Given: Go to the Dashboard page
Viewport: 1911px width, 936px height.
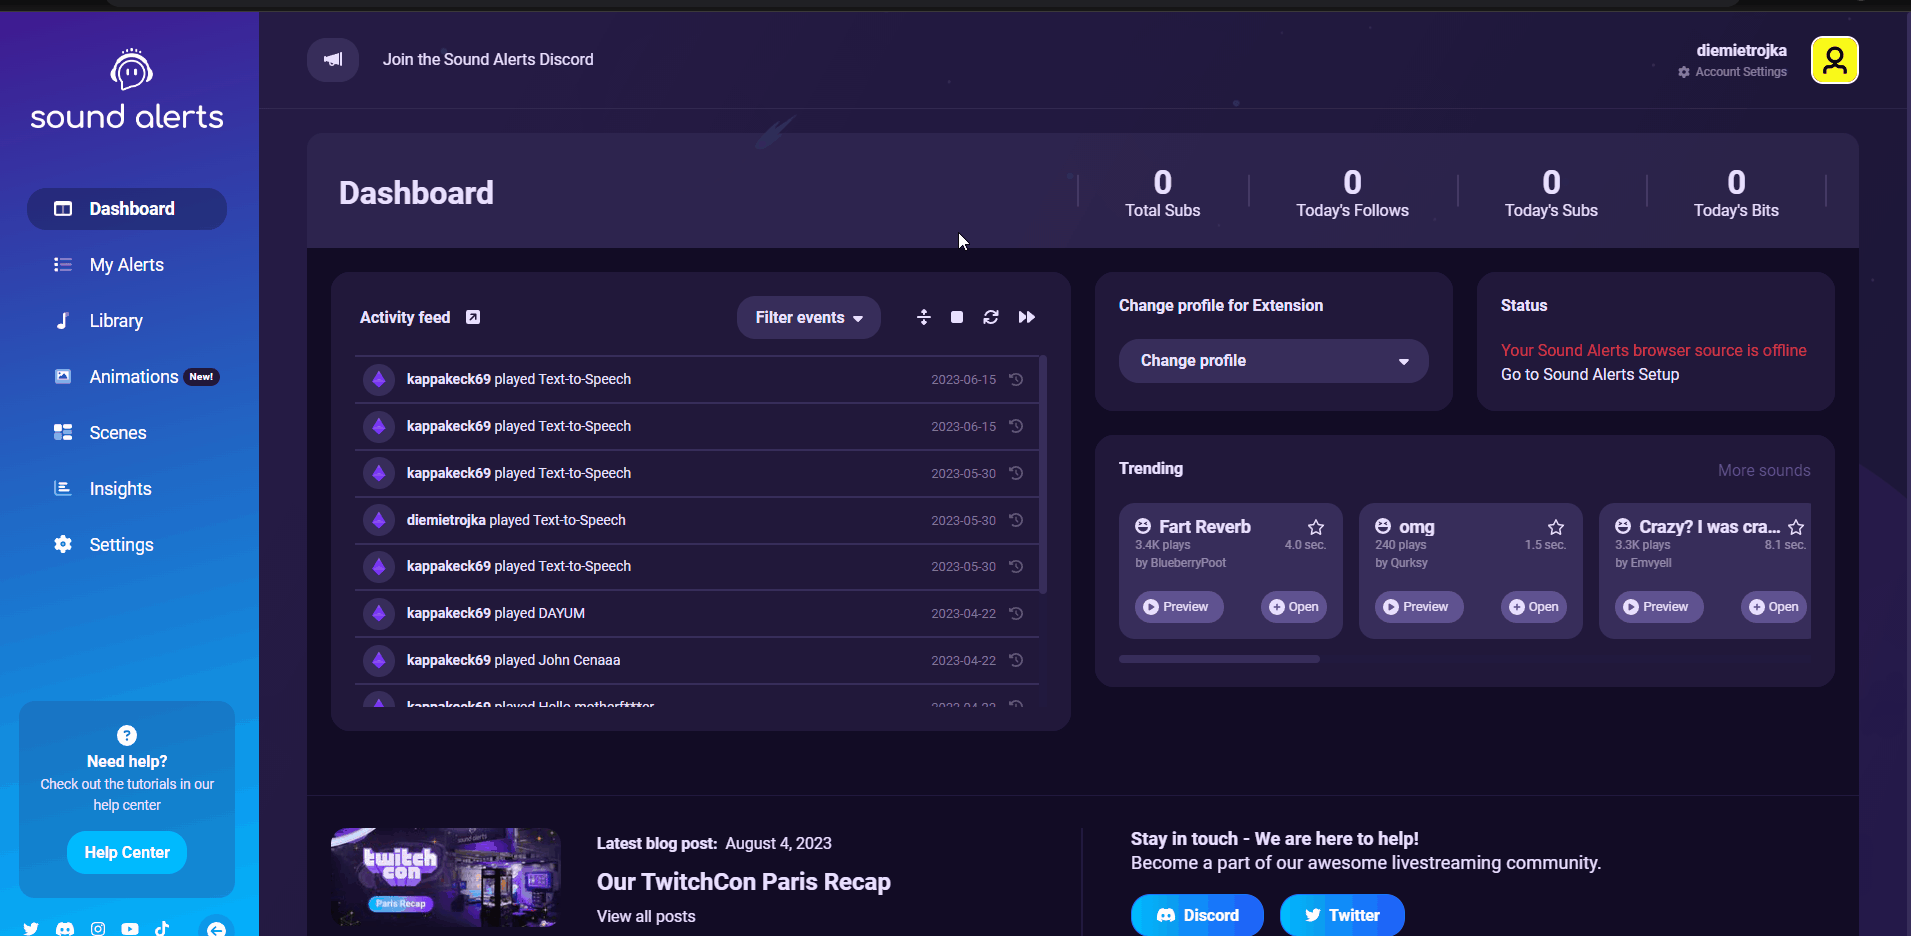Looking at the screenshot, I should click(x=127, y=209).
